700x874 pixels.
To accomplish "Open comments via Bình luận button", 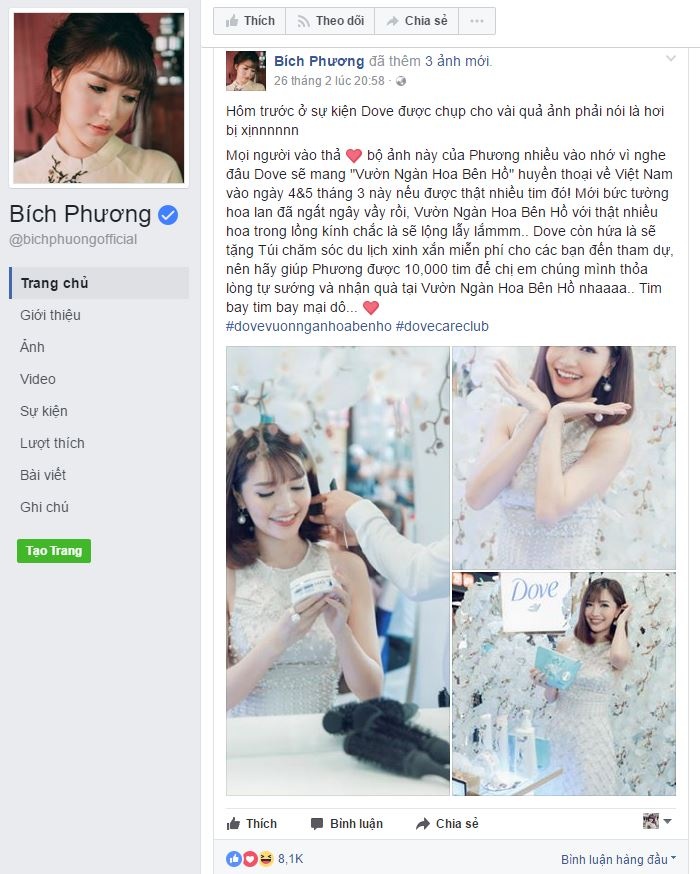I will pyautogui.click(x=347, y=823).
